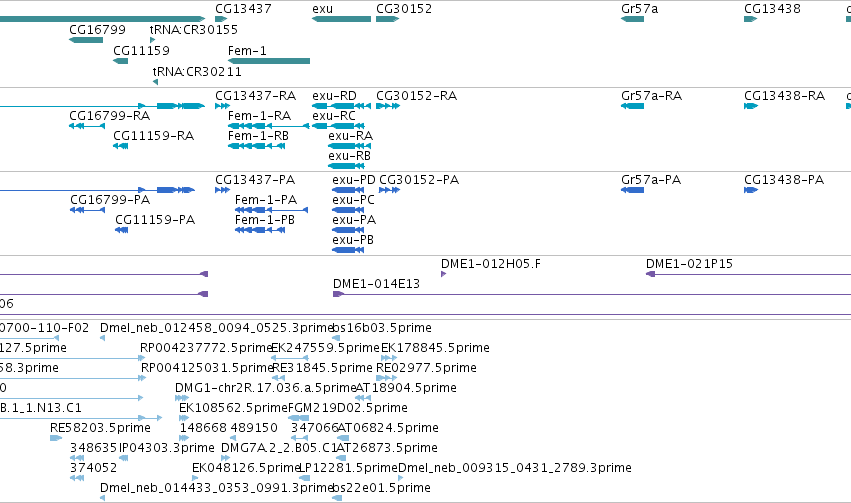Click the CG11159-PA protein label
This screenshot has width=851, height=503.
click(155, 220)
